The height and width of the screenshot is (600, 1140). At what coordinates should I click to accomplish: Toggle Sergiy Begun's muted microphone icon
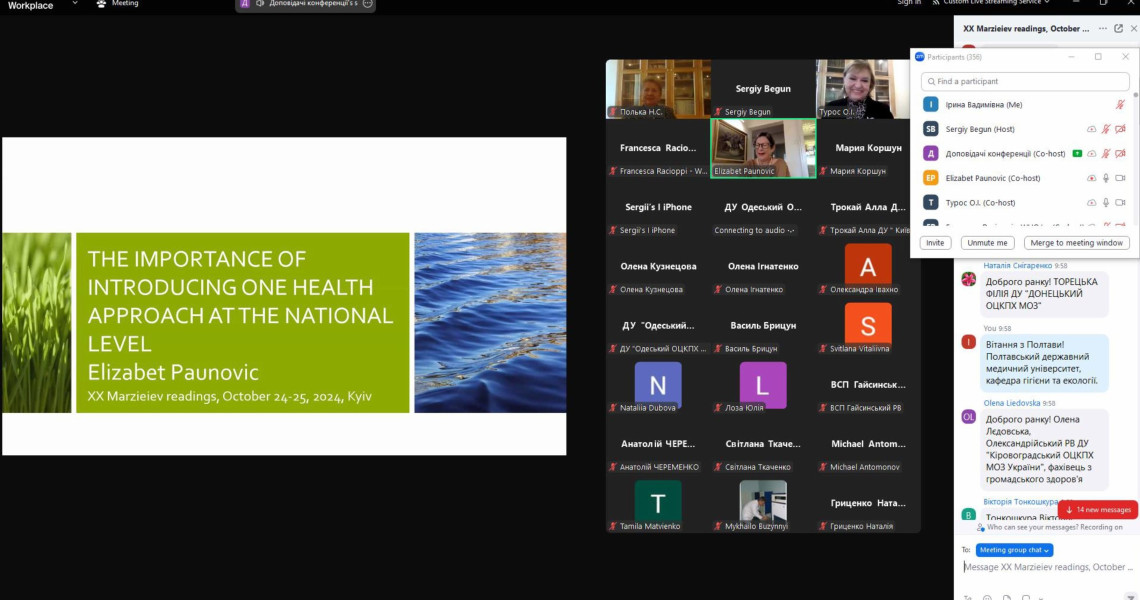coord(1106,129)
